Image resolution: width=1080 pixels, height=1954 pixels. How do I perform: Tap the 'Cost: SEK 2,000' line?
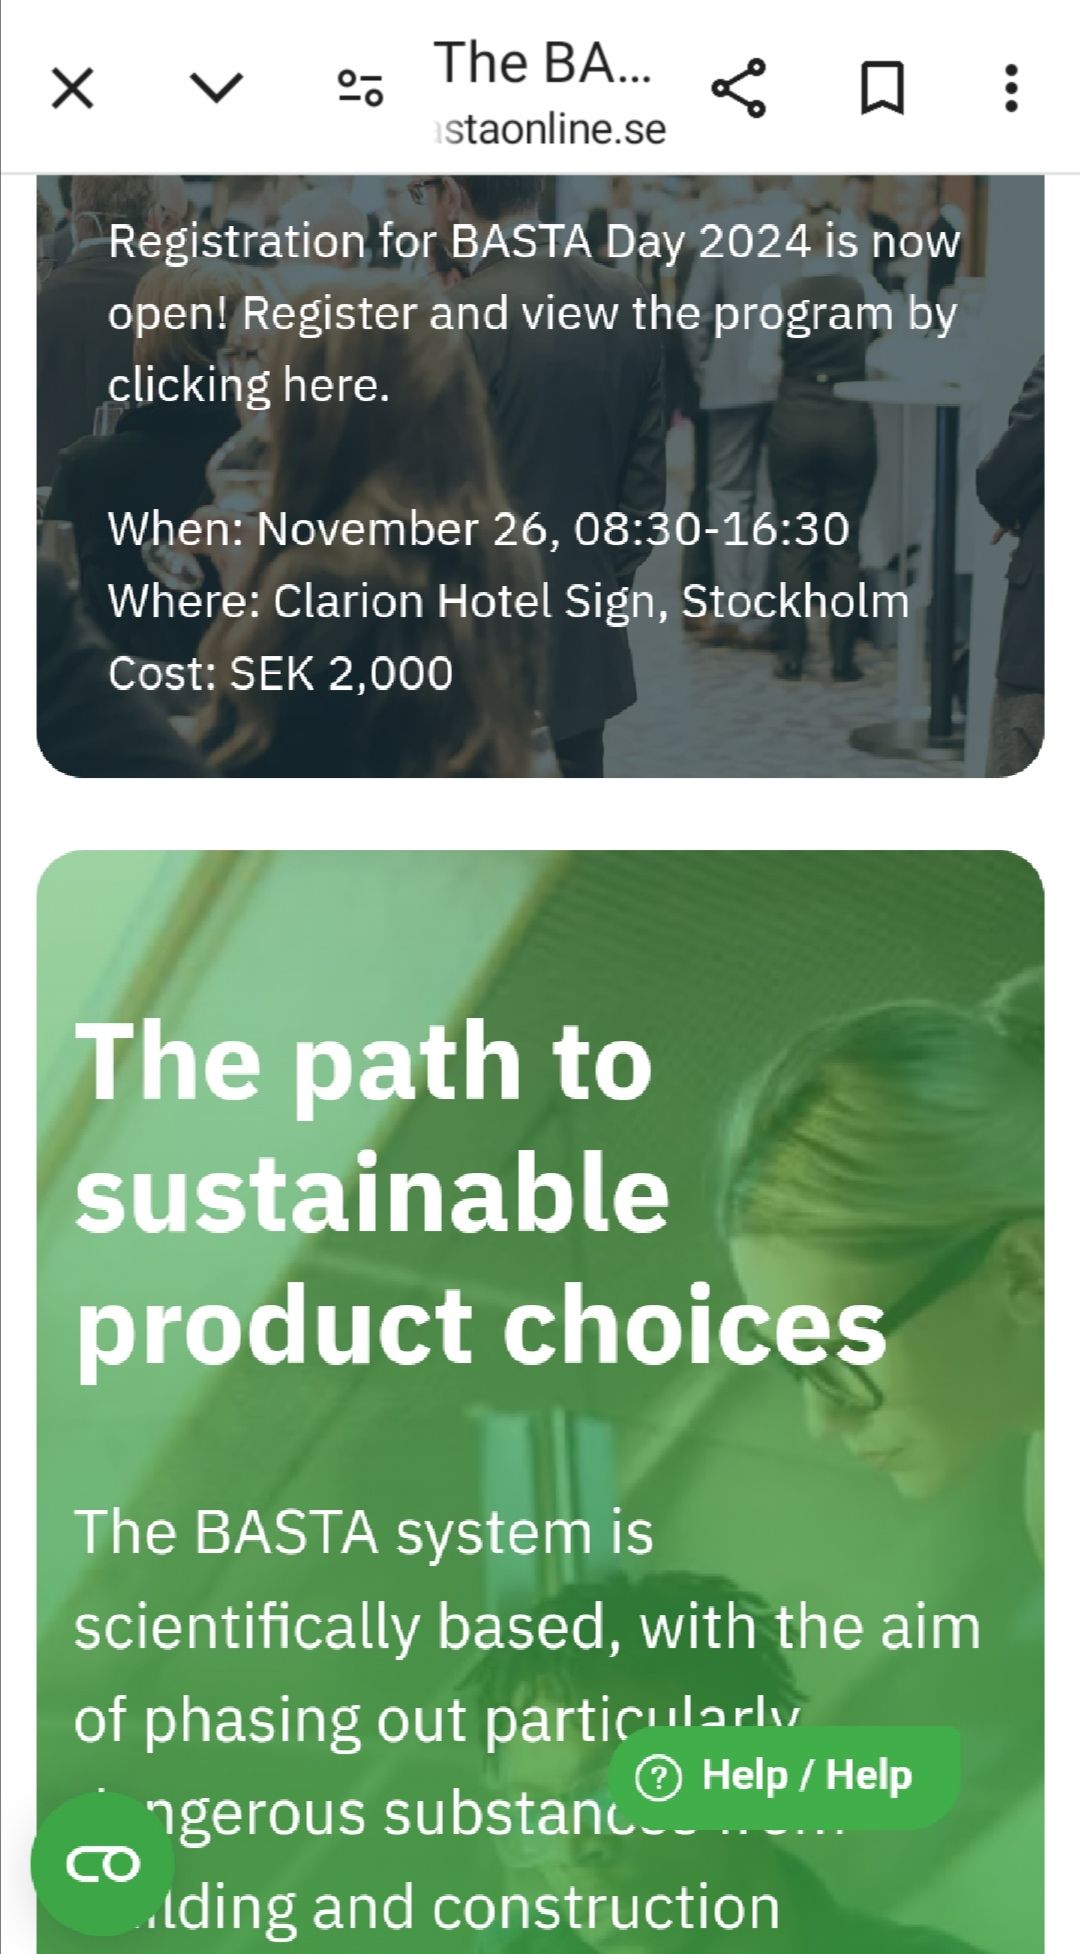[x=280, y=673]
